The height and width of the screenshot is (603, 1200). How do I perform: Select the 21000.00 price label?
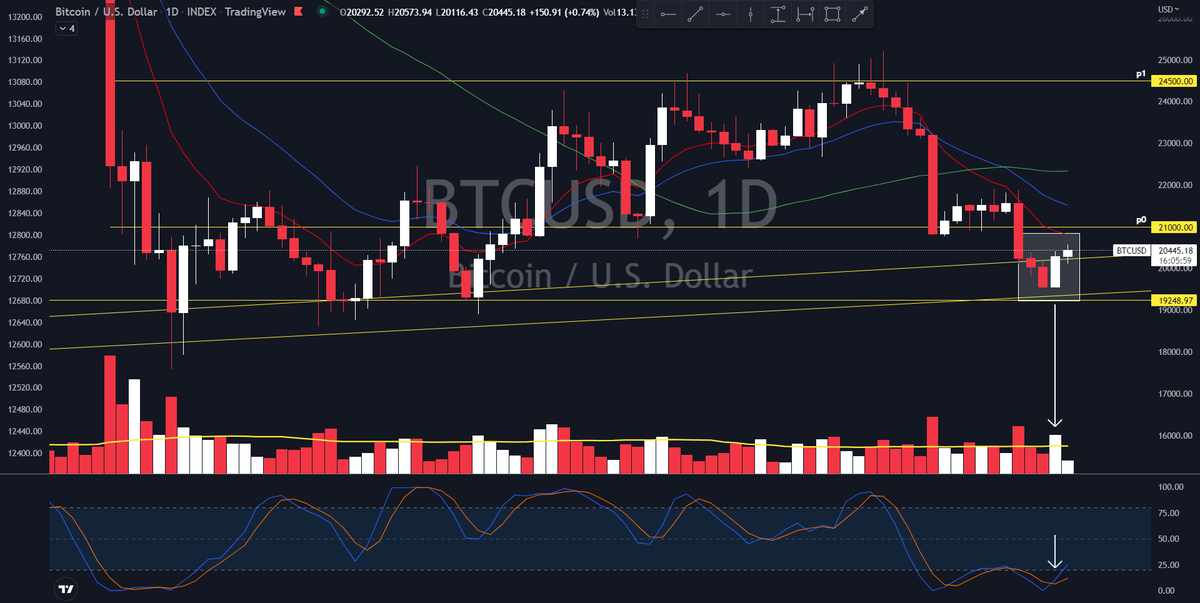pos(1175,227)
